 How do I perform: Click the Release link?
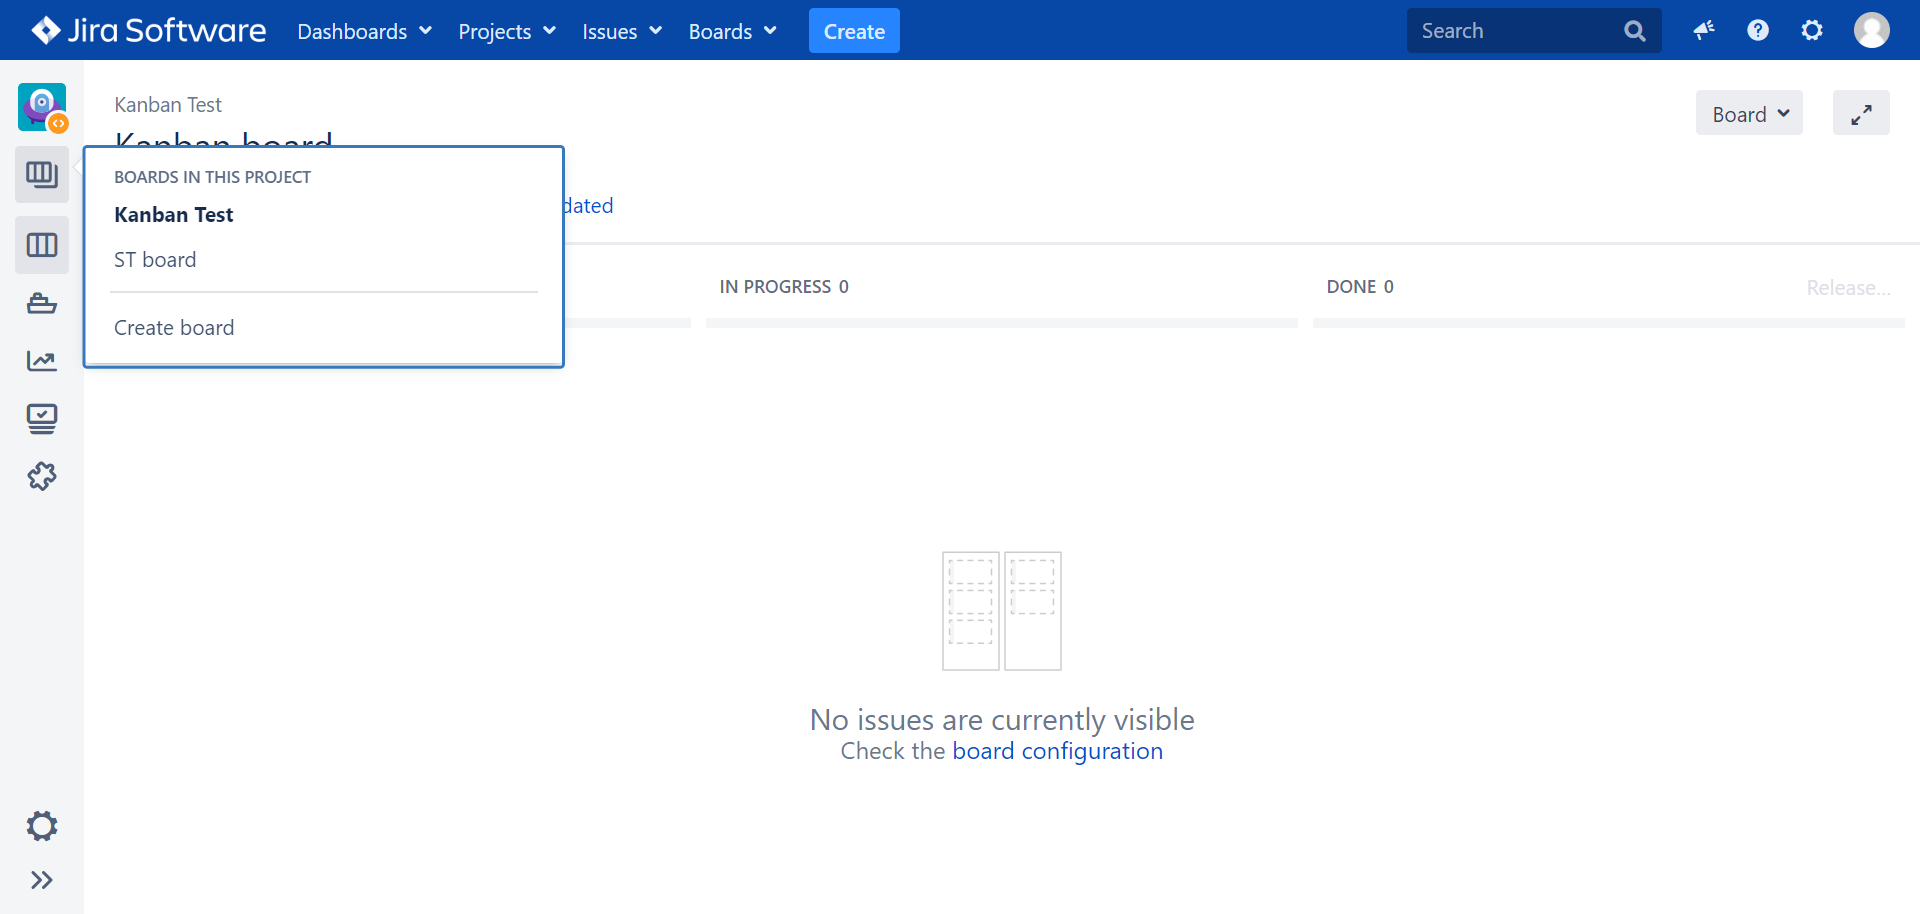click(x=1848, y=288)
